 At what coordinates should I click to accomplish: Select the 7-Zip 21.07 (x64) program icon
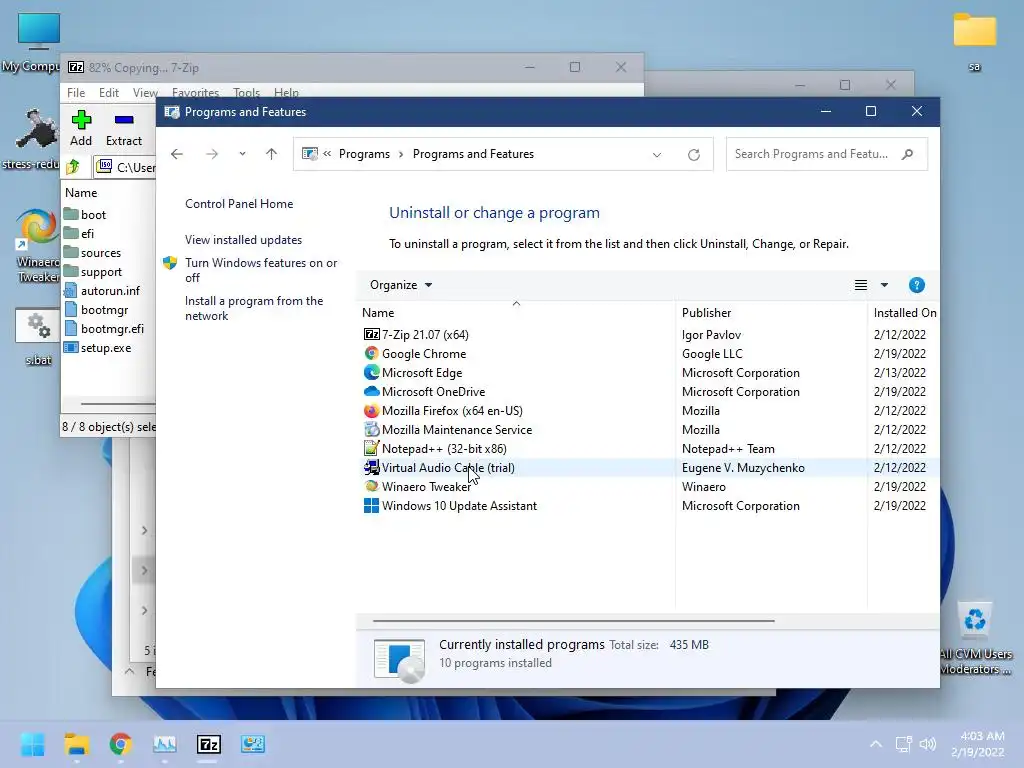click(x=371, y=334)
